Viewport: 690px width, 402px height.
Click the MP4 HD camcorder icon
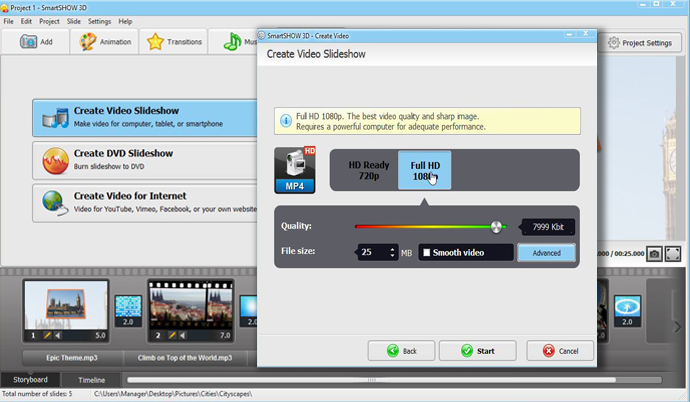click(295, 170)
